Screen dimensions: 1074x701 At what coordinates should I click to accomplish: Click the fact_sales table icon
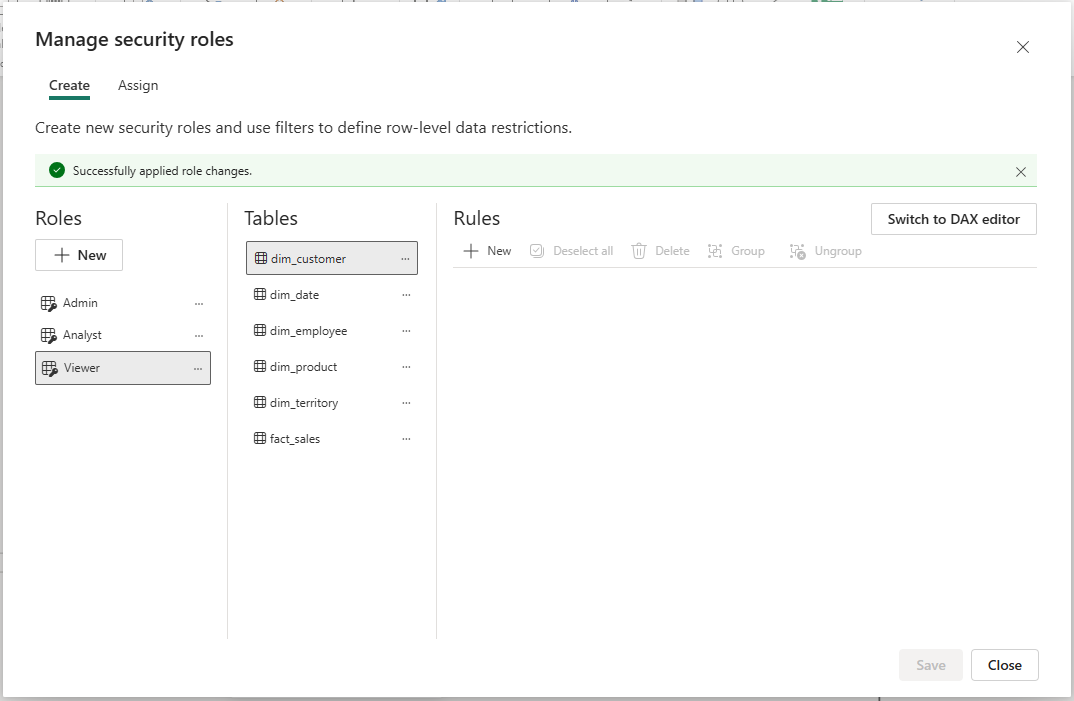[260, 438]
